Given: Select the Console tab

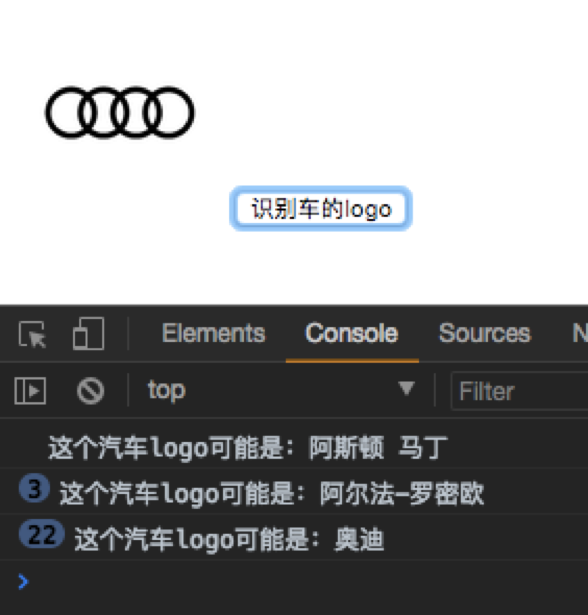Looking at the screenshot, I should (352, 333).
